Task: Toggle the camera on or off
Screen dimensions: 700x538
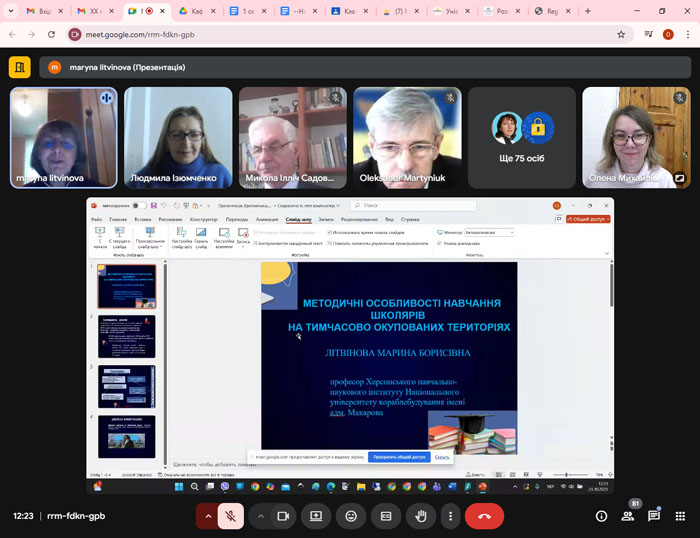Action: (283, 516)
